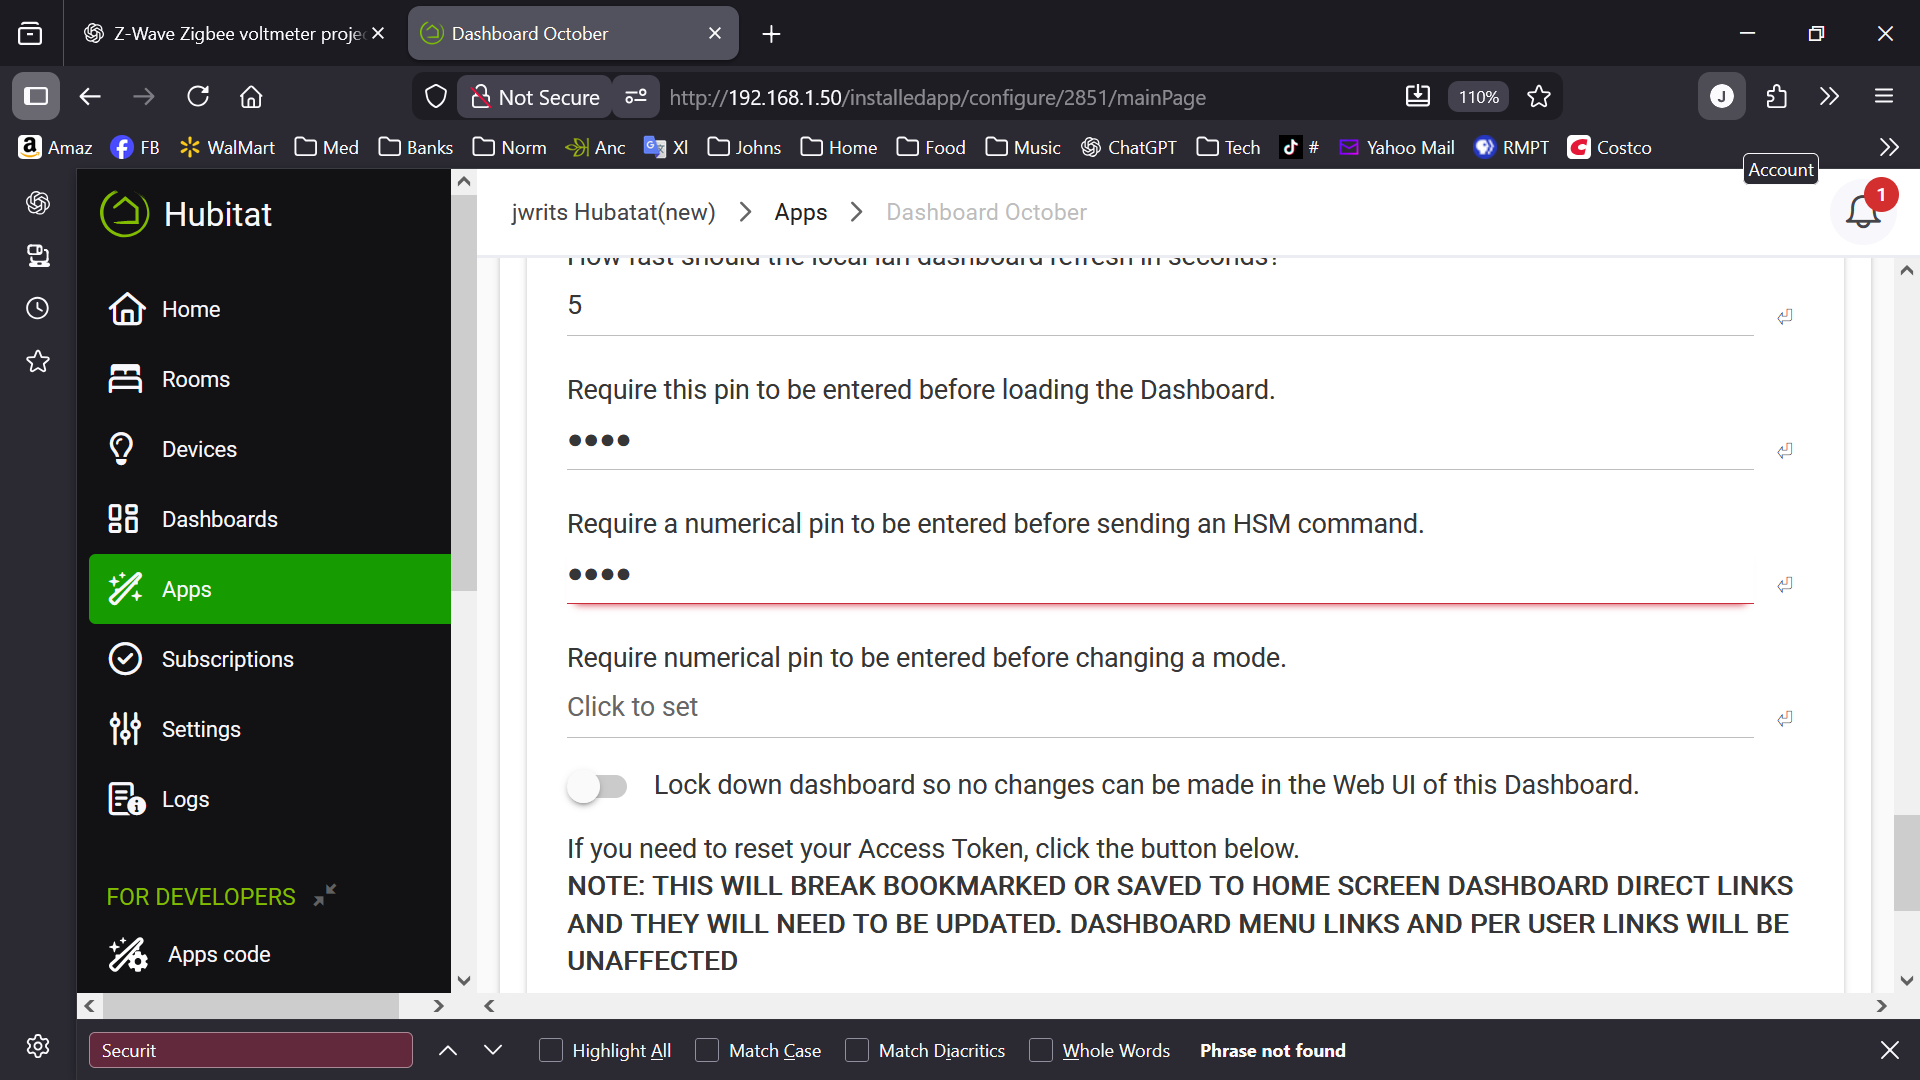Screen dimensions: 1920x1080
Task: Enable the Whole Words checkbox
Action: point(1041,1050)
